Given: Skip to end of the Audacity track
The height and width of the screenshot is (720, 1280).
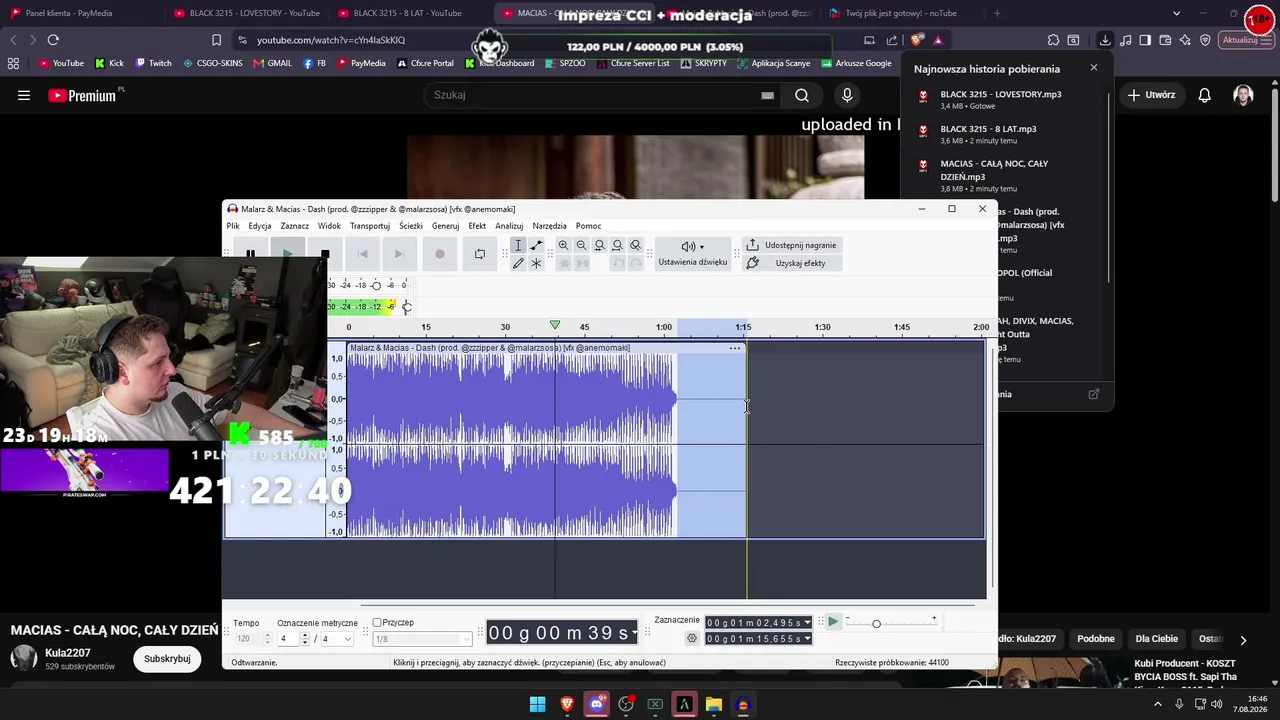Looking at the screenshot, I should pyautogui.click(x=399, y=254).
